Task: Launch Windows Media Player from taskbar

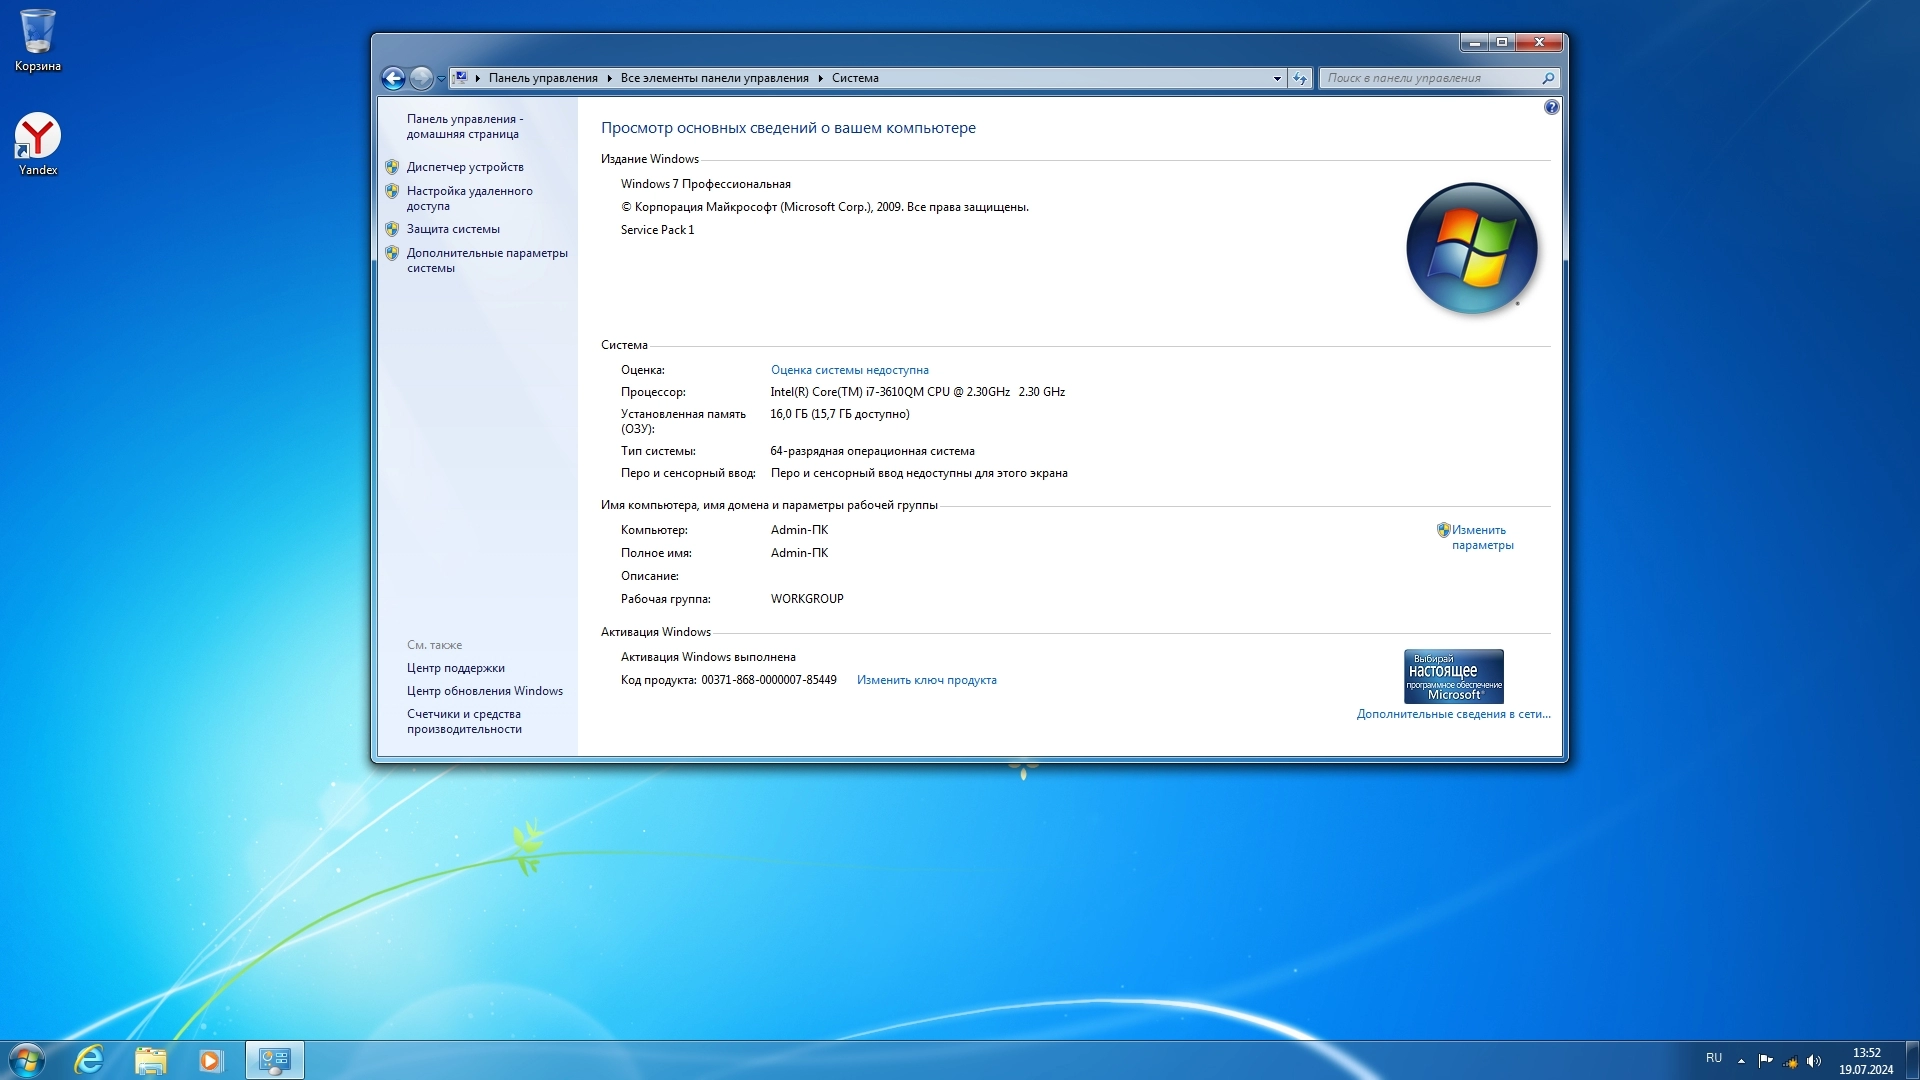Action: pyautogui.click(x=210, y=1060)
